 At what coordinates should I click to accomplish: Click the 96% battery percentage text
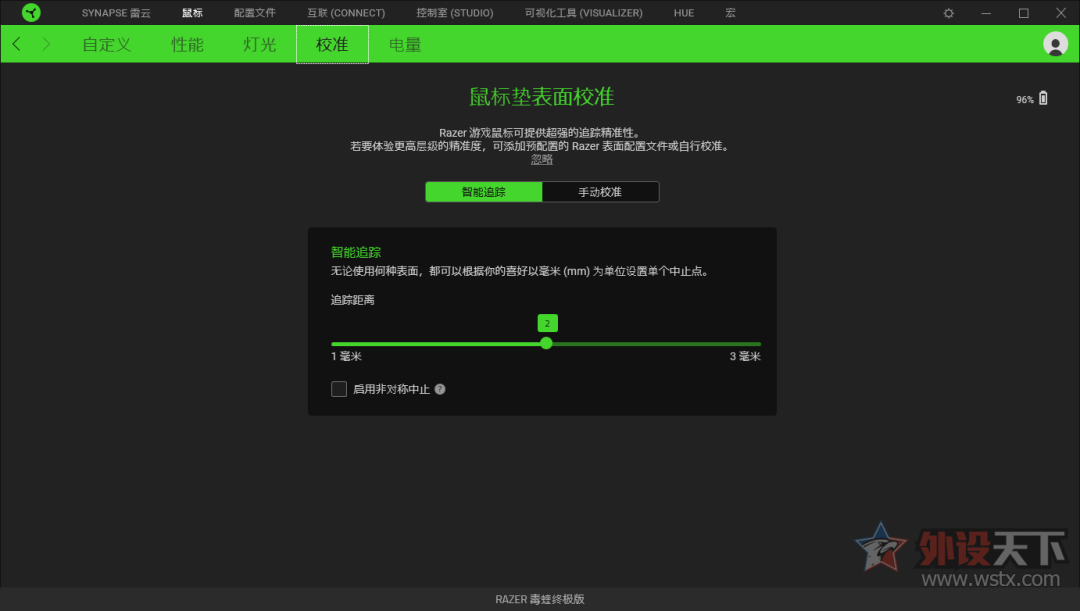point(1025,99)
